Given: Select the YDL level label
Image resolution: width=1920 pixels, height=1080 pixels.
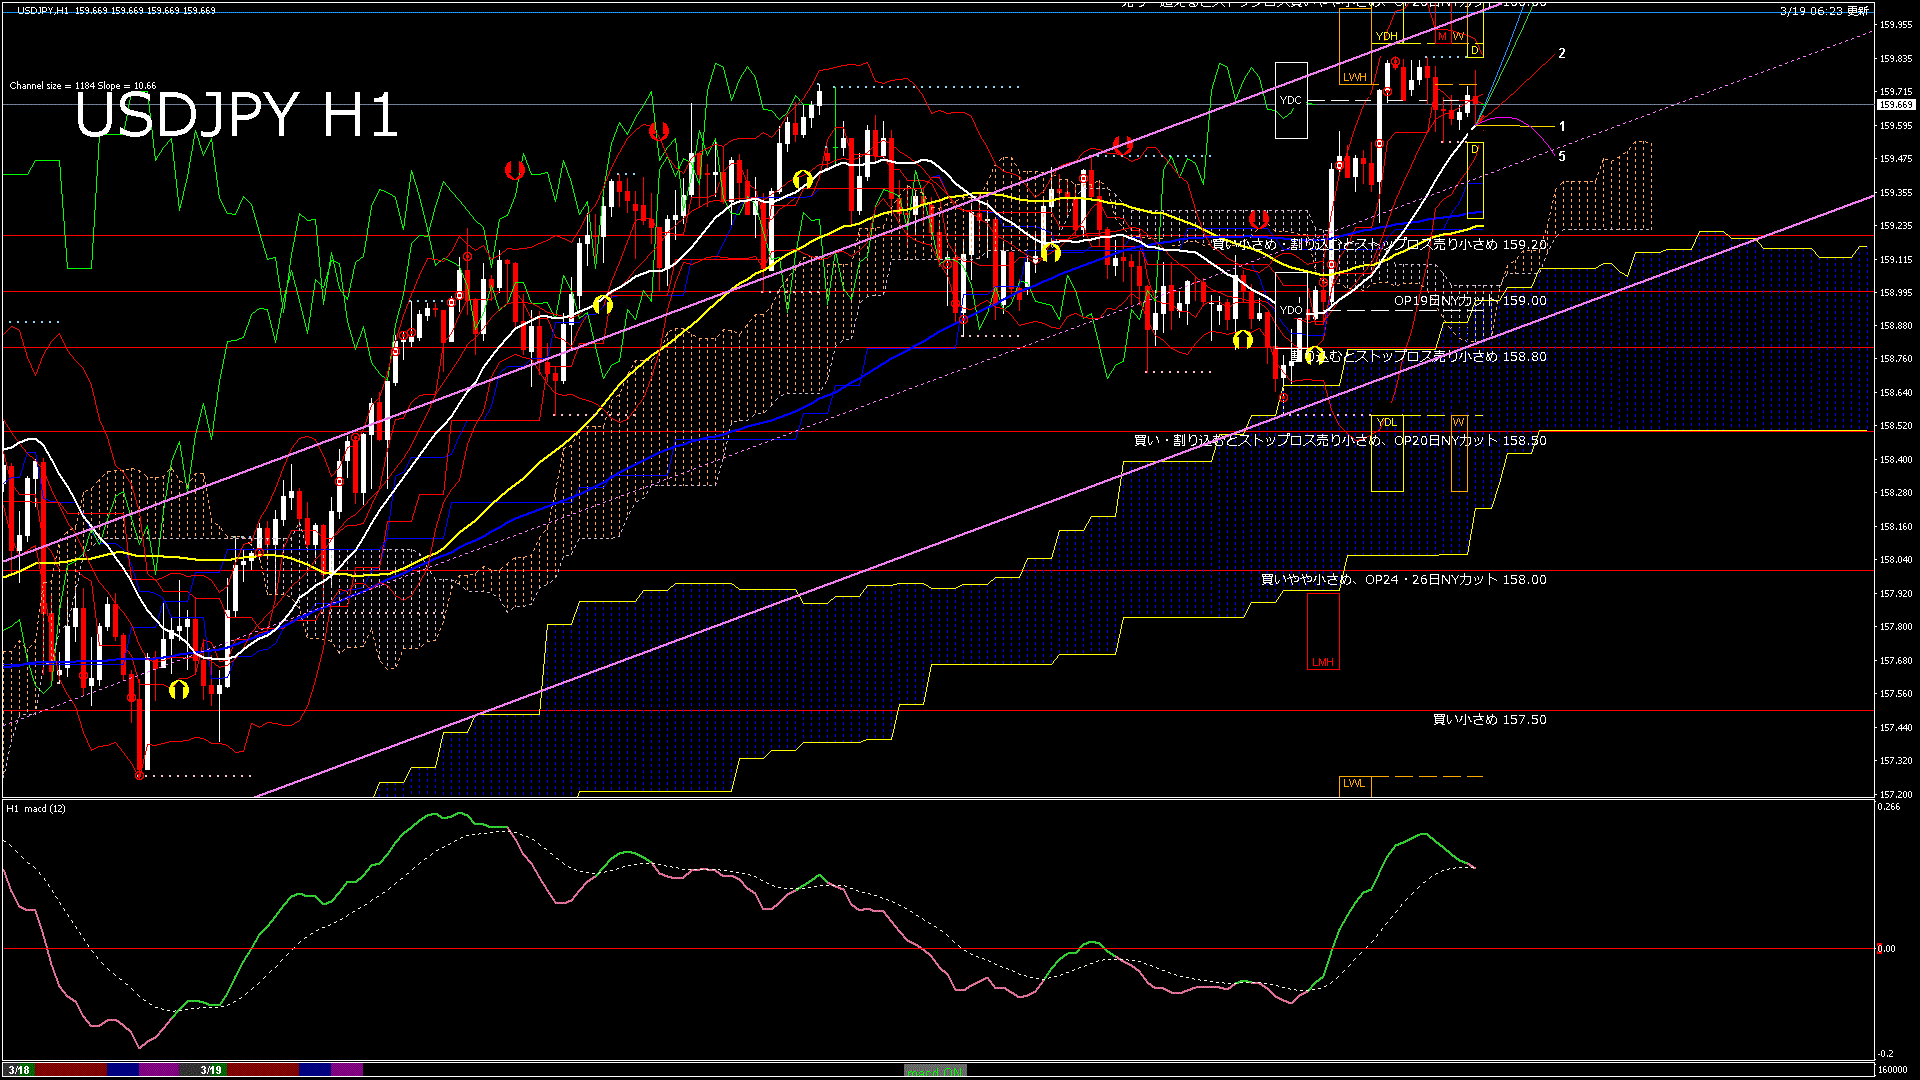Looking at the screenshot, I should pos(1386,423).
